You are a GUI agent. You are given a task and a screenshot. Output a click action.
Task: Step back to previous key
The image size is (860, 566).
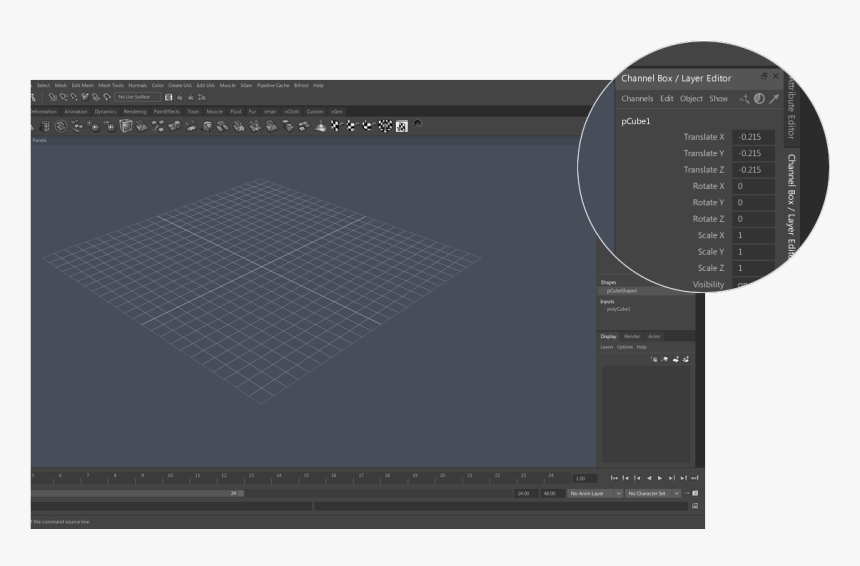tap(626, 478)
